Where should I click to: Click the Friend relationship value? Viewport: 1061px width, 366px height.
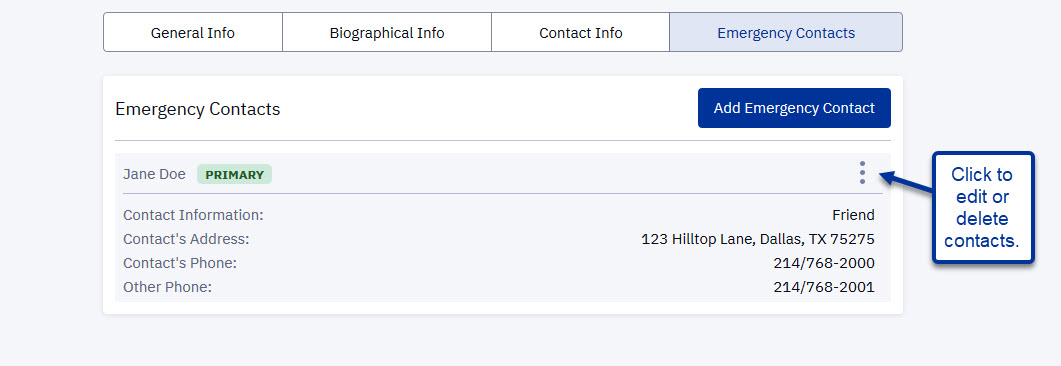pos(853,215)
